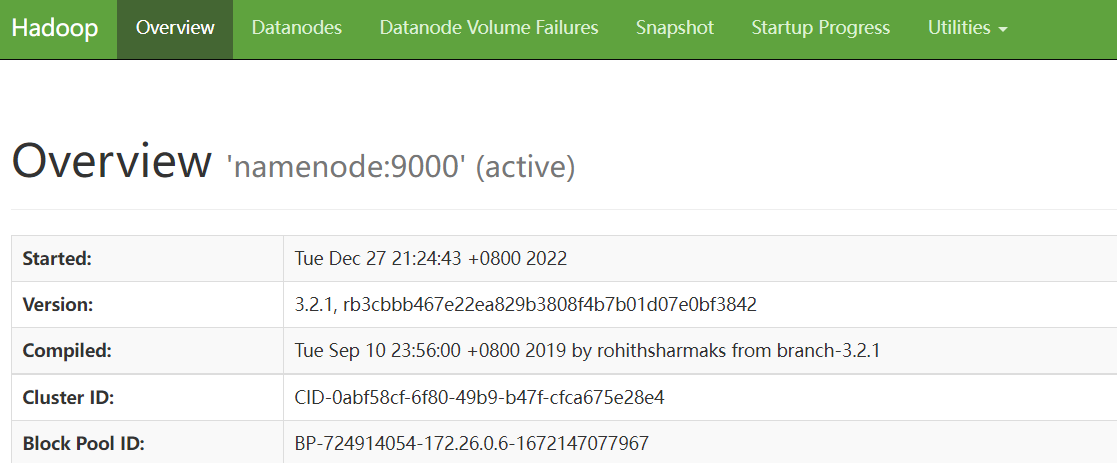Click the Started row label

coord(57,259)
